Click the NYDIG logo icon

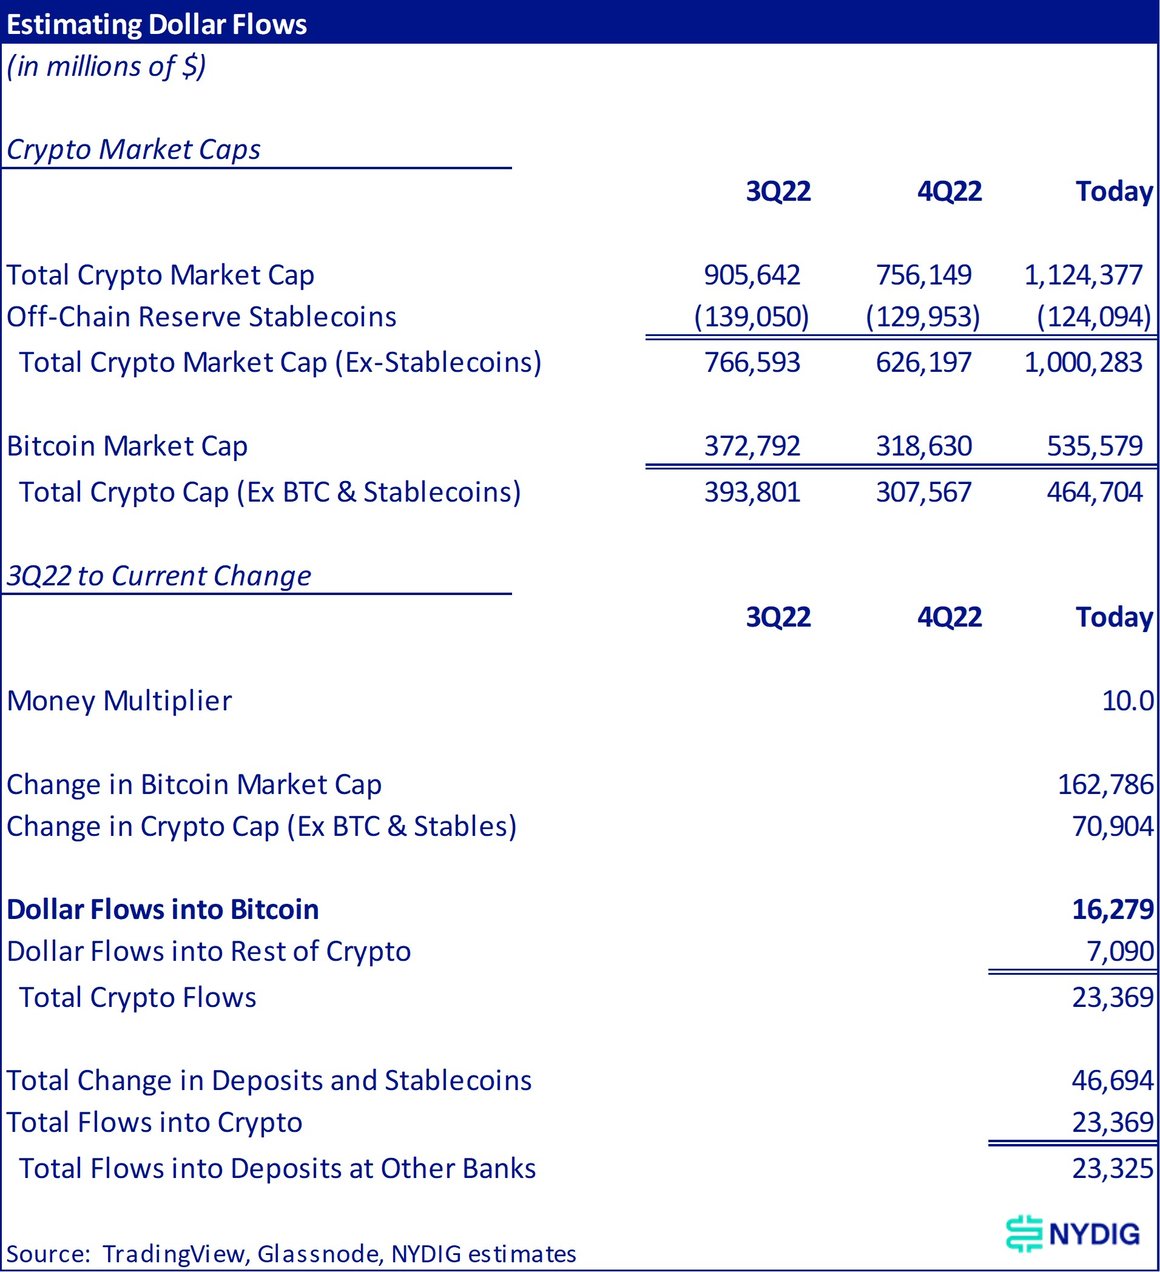1024,1233
